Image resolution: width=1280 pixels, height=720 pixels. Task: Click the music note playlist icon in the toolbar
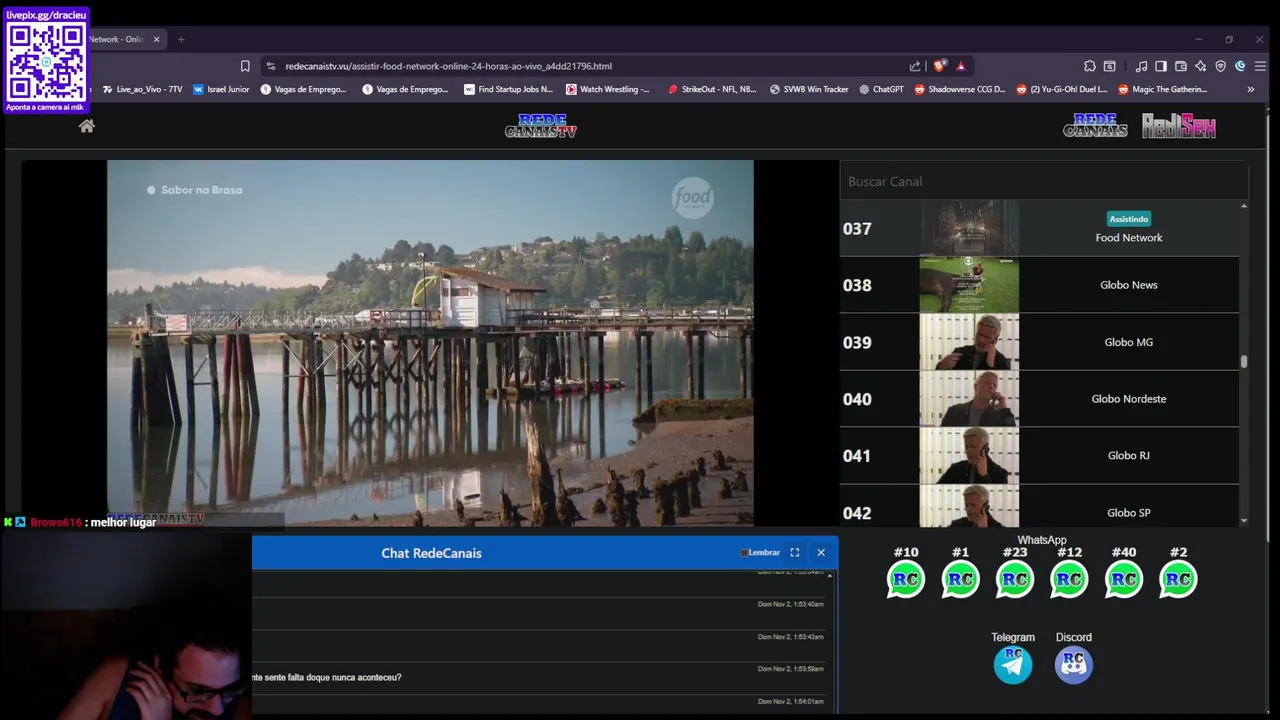coord(1141,66)
